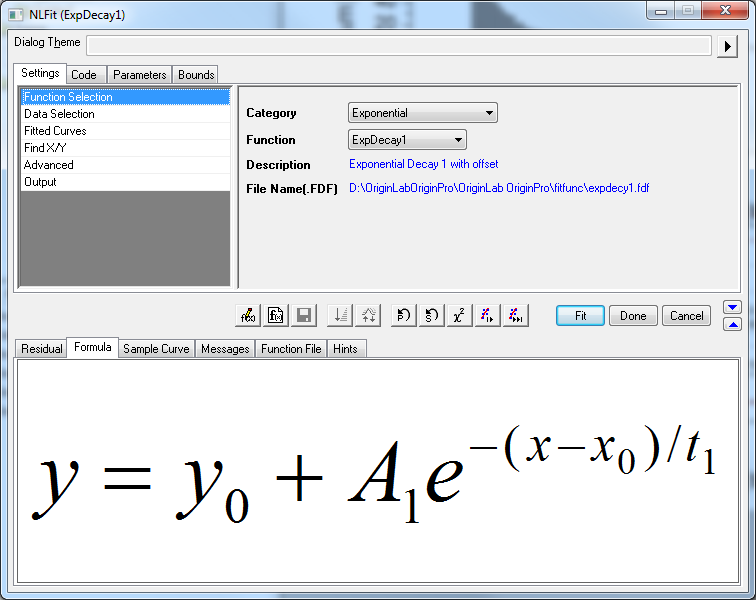
Task: Click the NLFit window title icon
Action: (16, 15)
